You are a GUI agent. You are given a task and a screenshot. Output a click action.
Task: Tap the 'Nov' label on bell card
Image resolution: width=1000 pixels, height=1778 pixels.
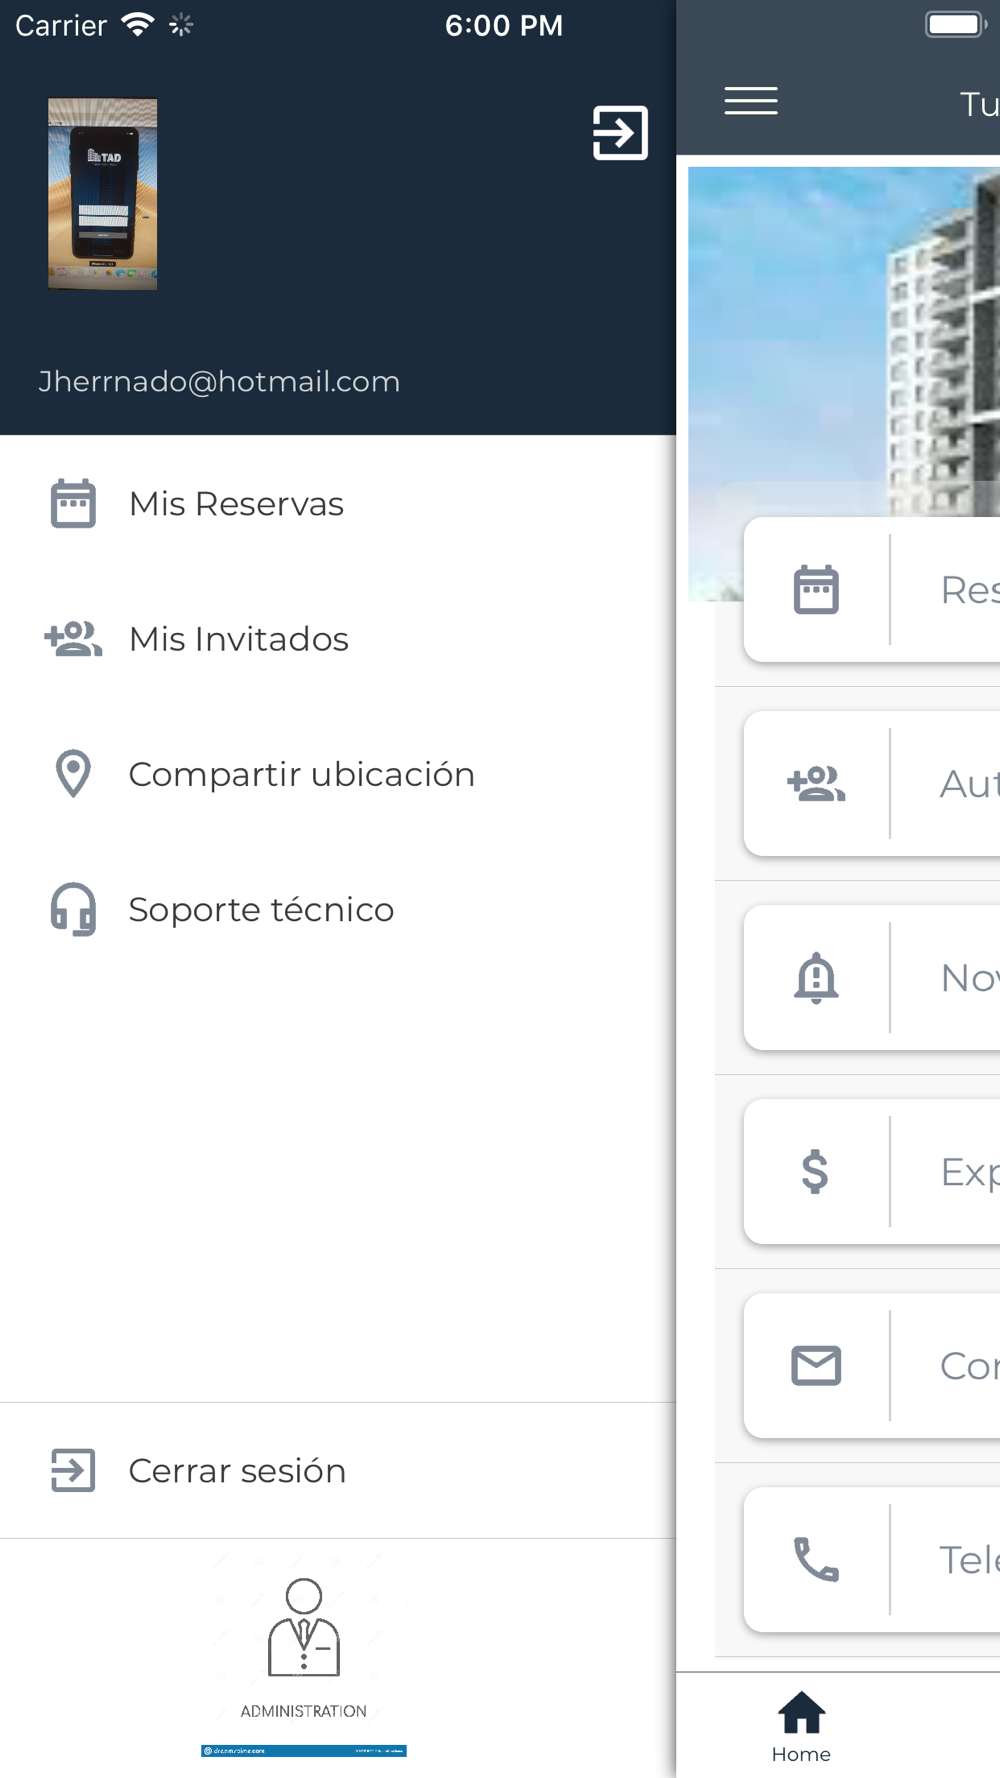970,977
